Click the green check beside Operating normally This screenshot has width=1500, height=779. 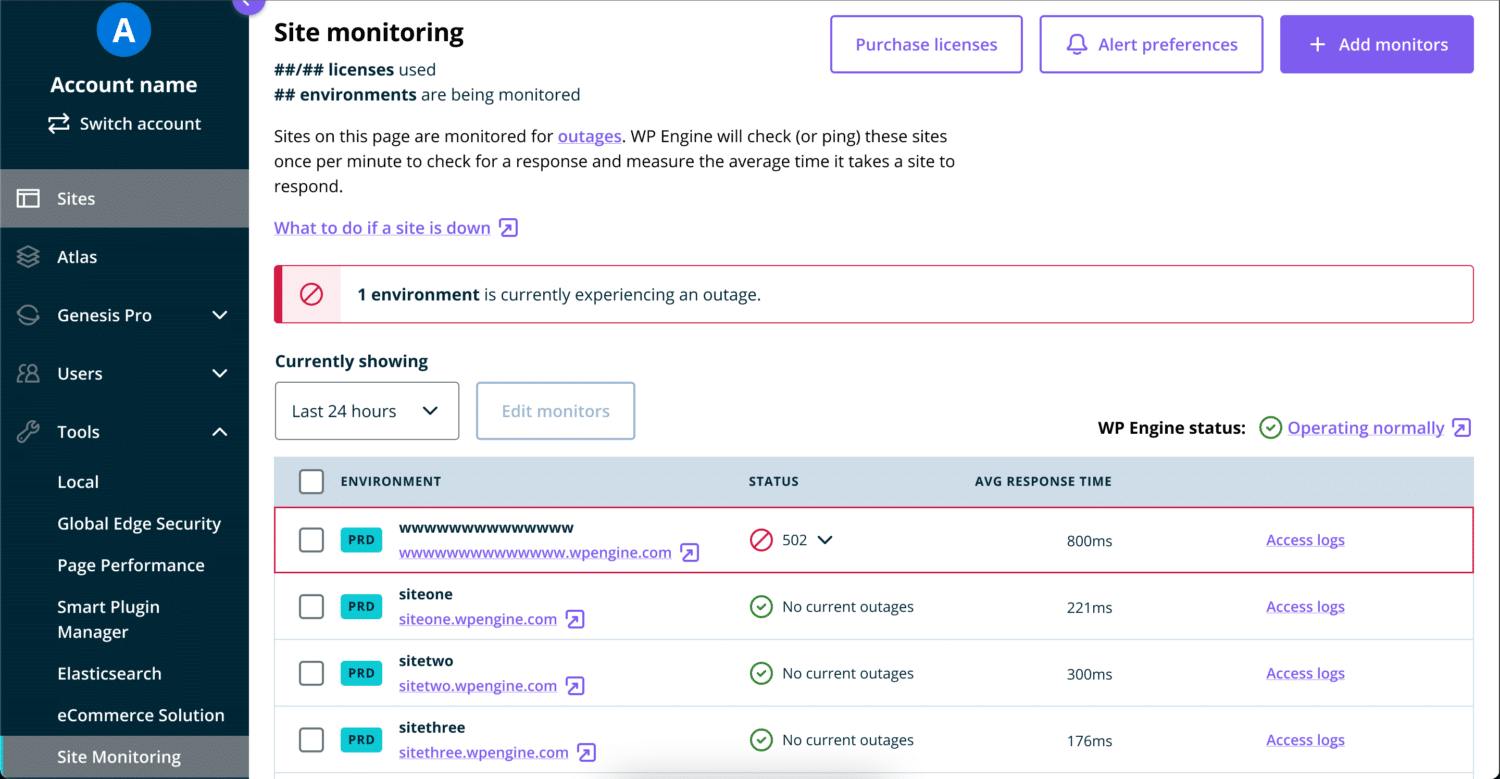click(1270, 427)
